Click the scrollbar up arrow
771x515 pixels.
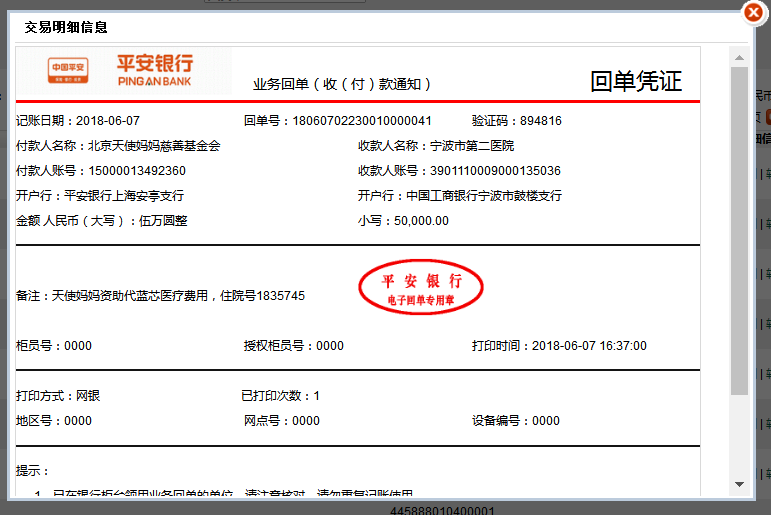click(739, 58)
